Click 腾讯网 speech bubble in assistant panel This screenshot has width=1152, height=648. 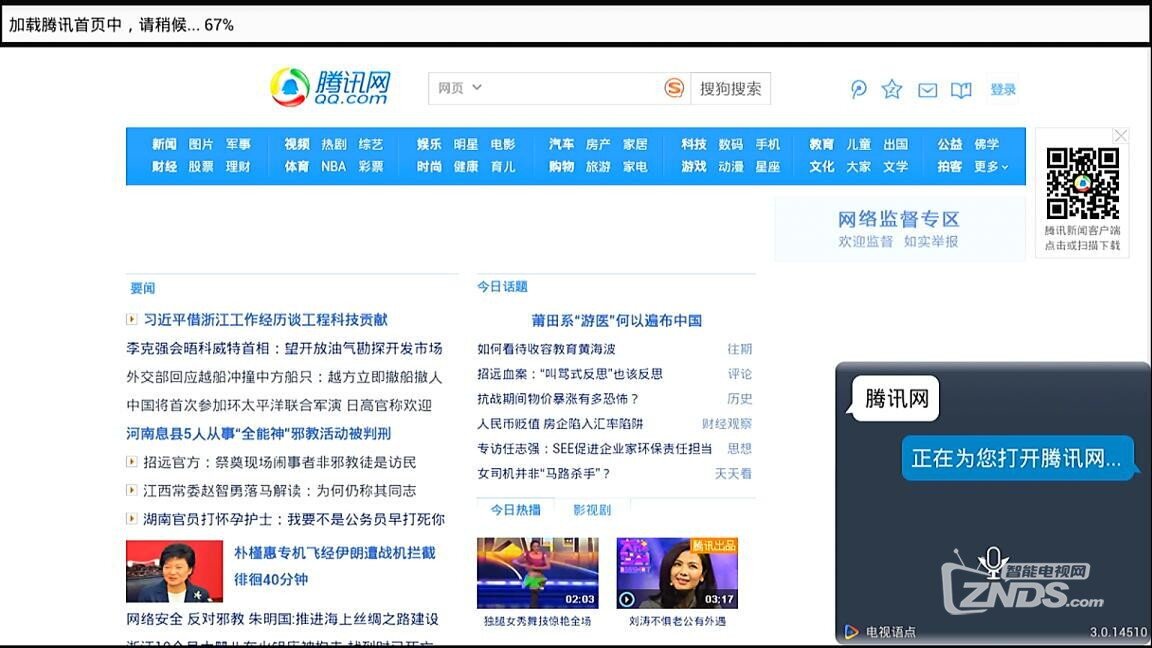[896, 399]
